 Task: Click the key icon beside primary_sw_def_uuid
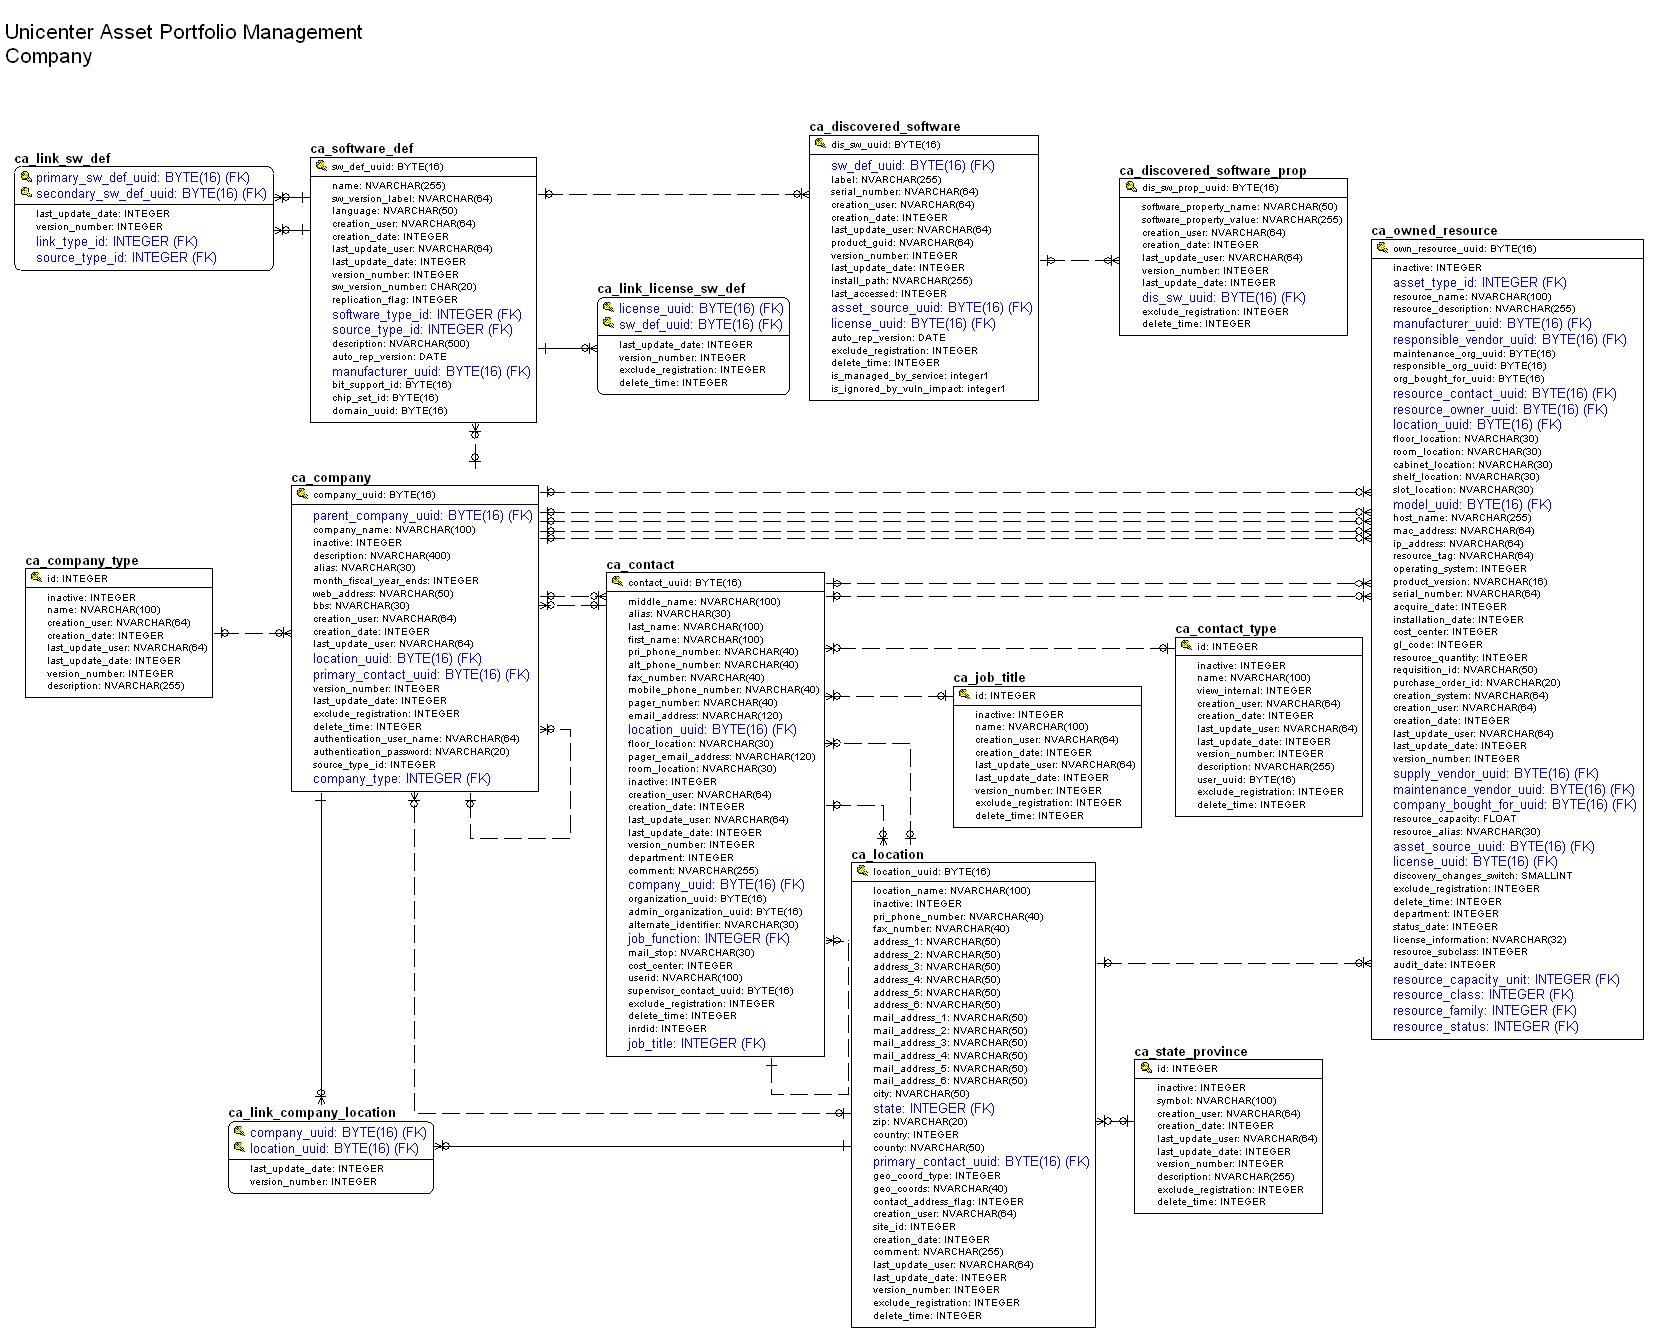click(26, 177)
